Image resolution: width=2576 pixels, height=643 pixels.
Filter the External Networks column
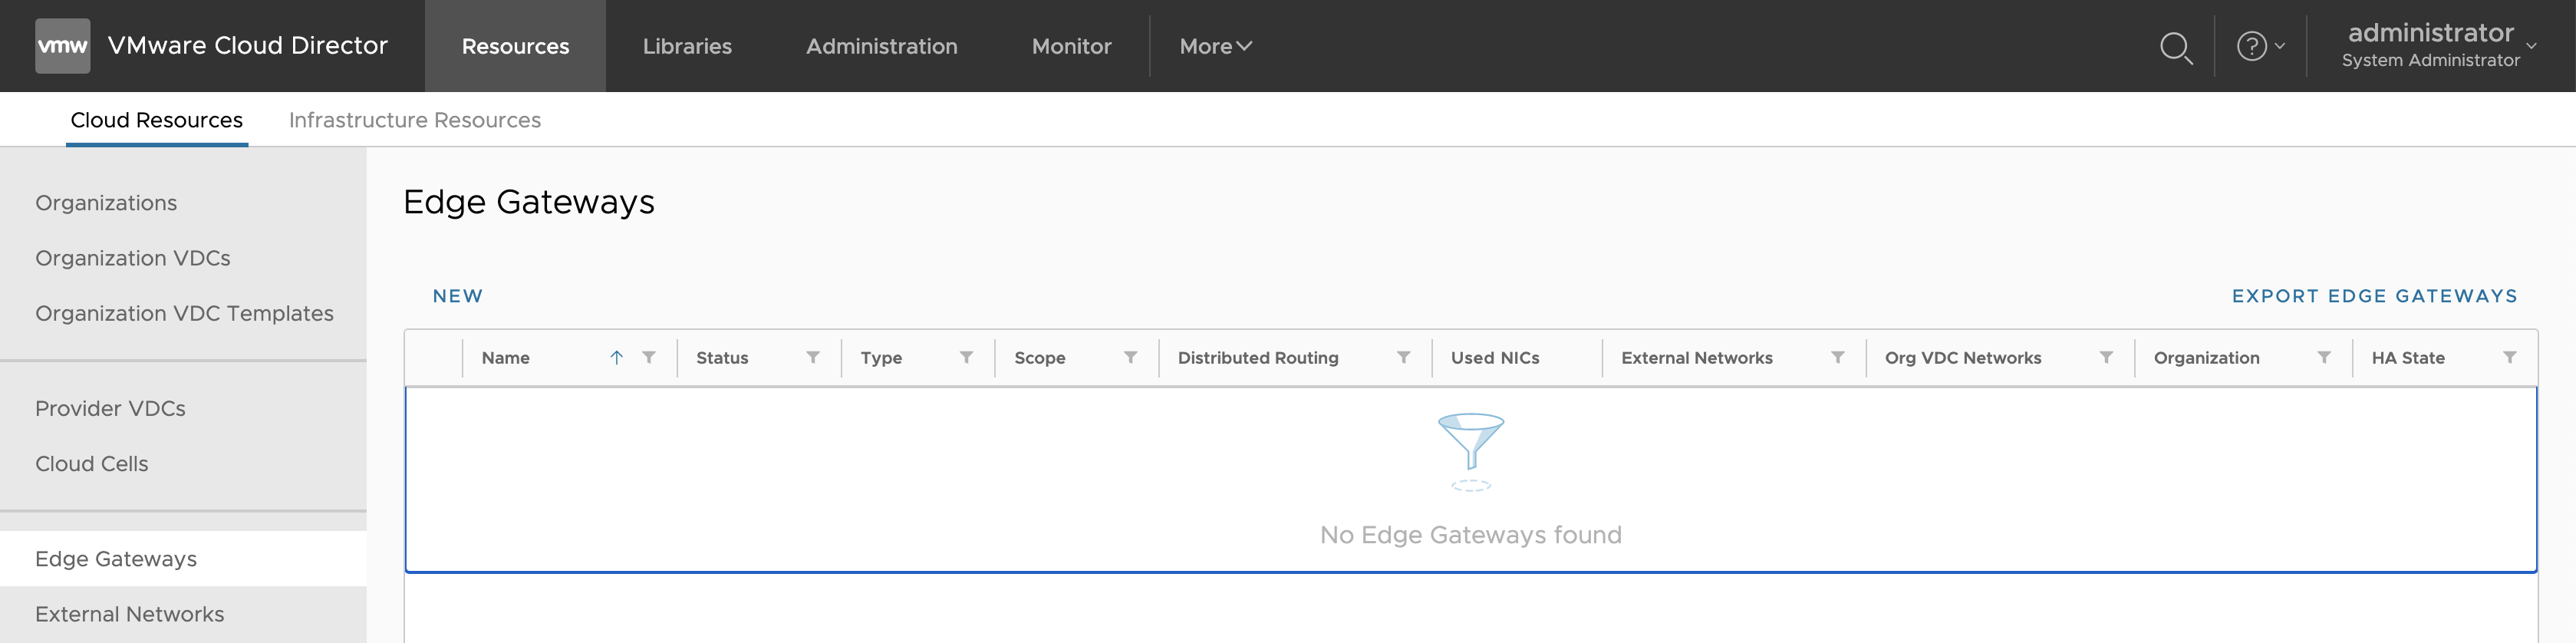pyautogui.click(x=1837, y=358)
